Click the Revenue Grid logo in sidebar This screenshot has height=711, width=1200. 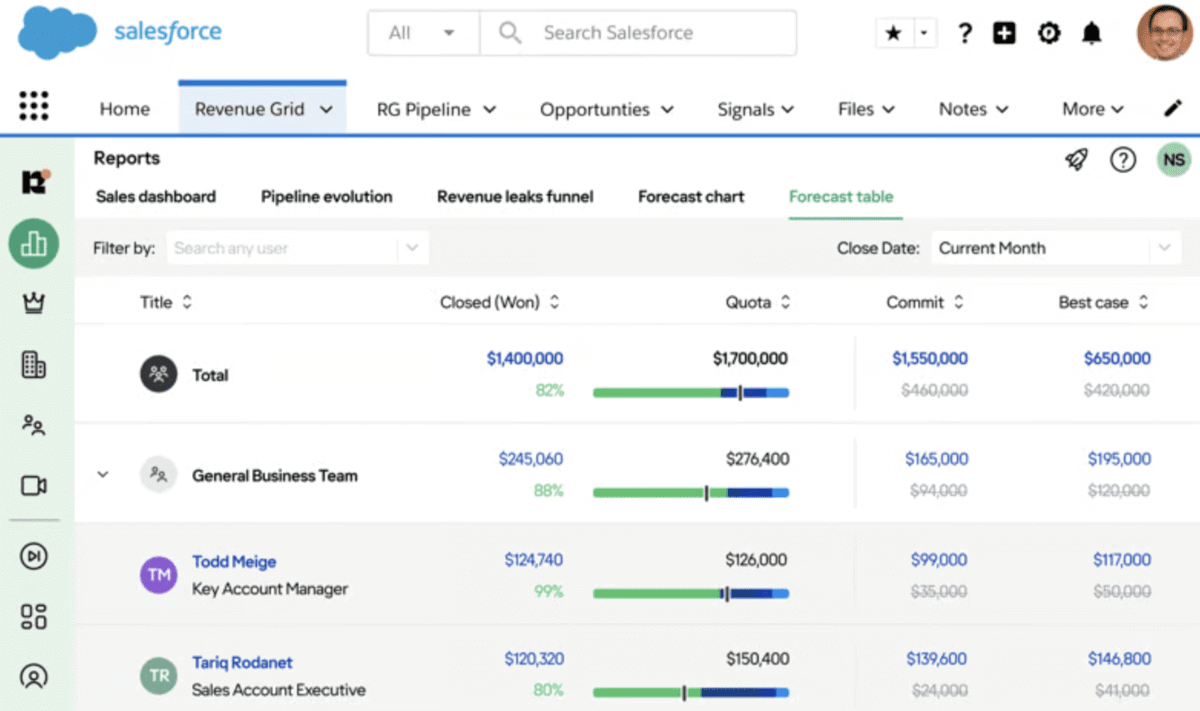click(x=35, y=182)
